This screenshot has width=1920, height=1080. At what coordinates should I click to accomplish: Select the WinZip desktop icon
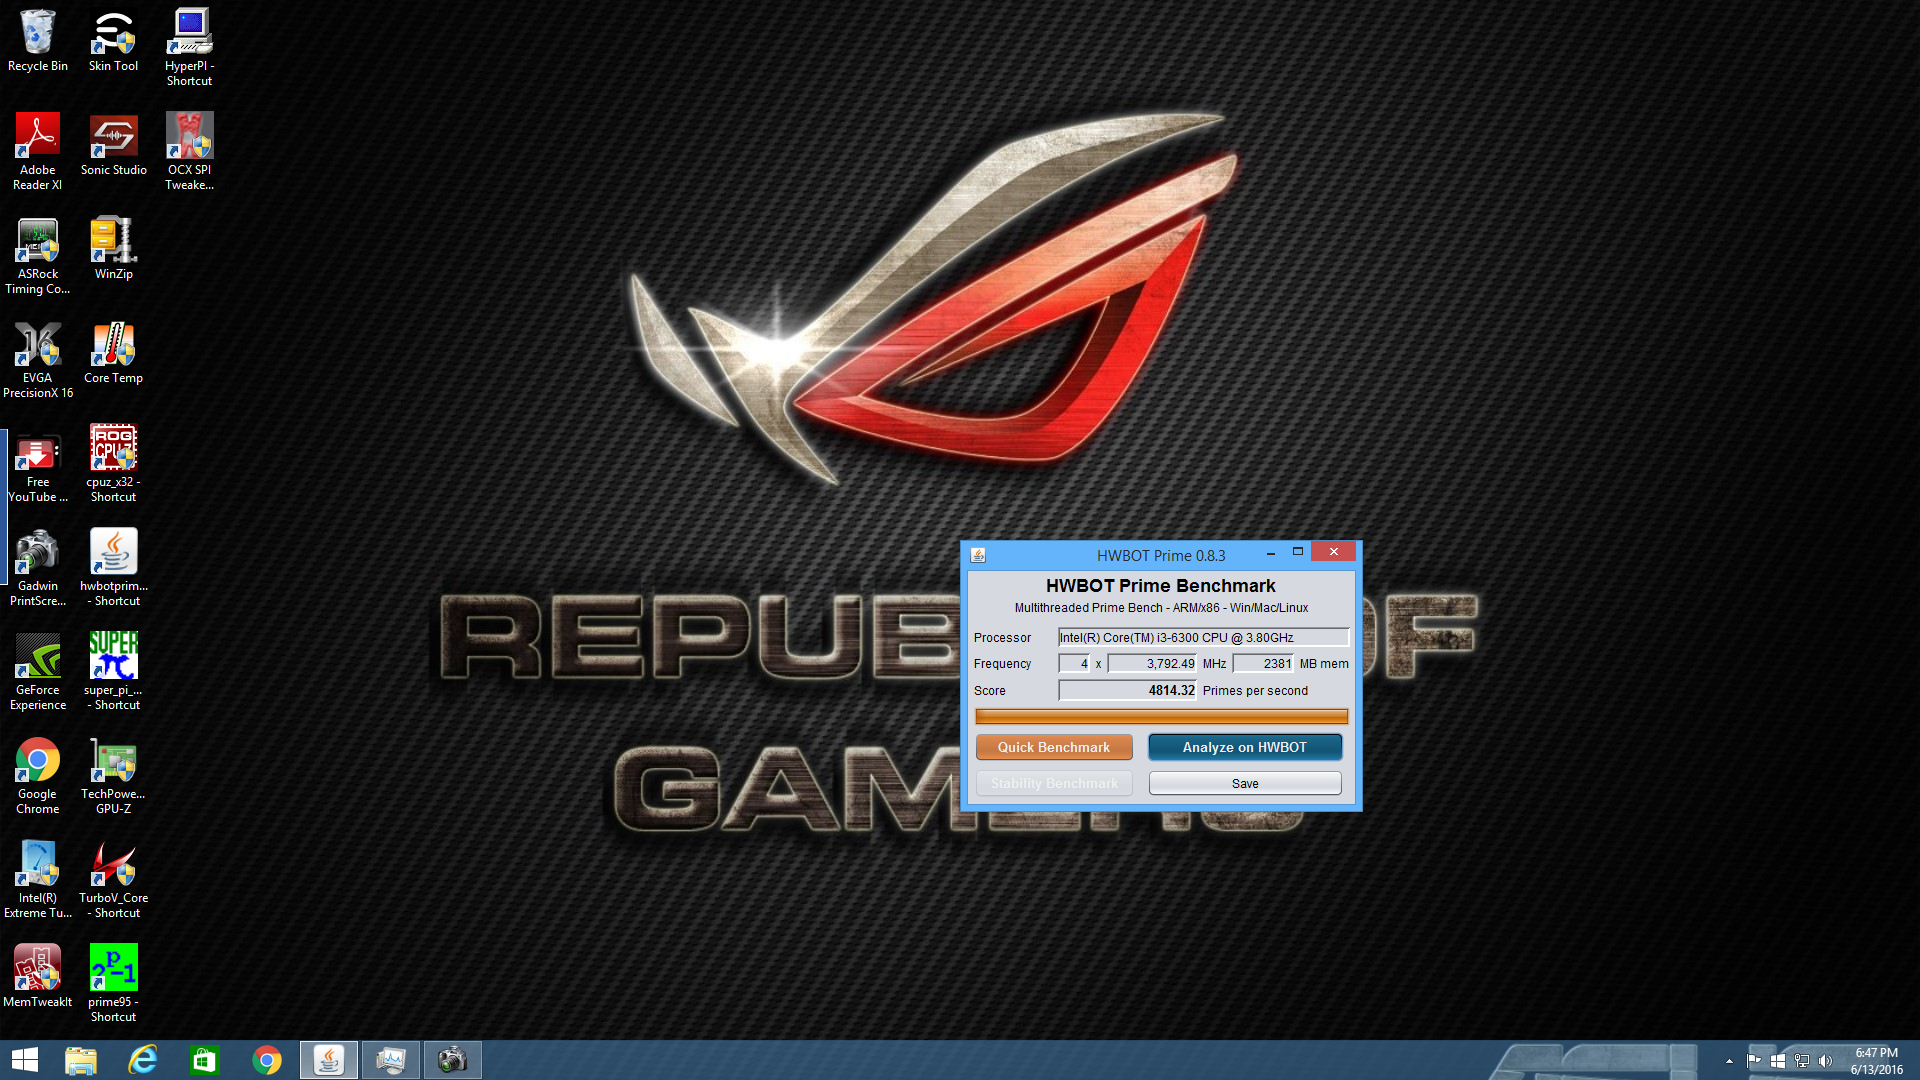[x=113, y=248]
